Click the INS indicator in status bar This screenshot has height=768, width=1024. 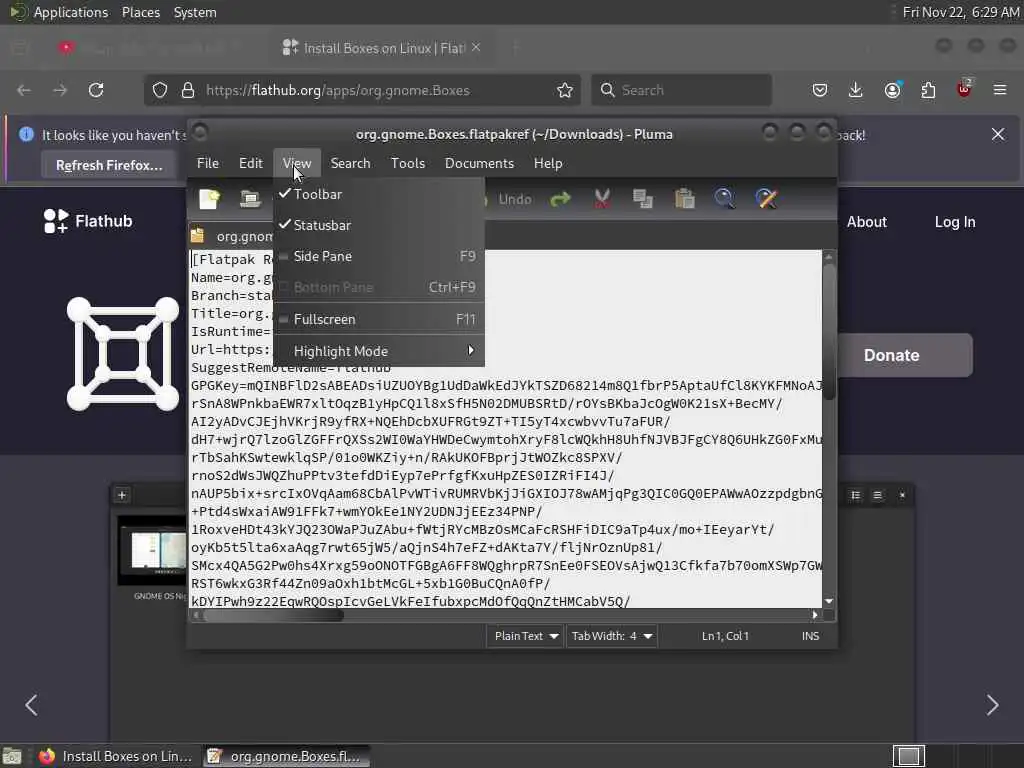(x=810, y=636)
